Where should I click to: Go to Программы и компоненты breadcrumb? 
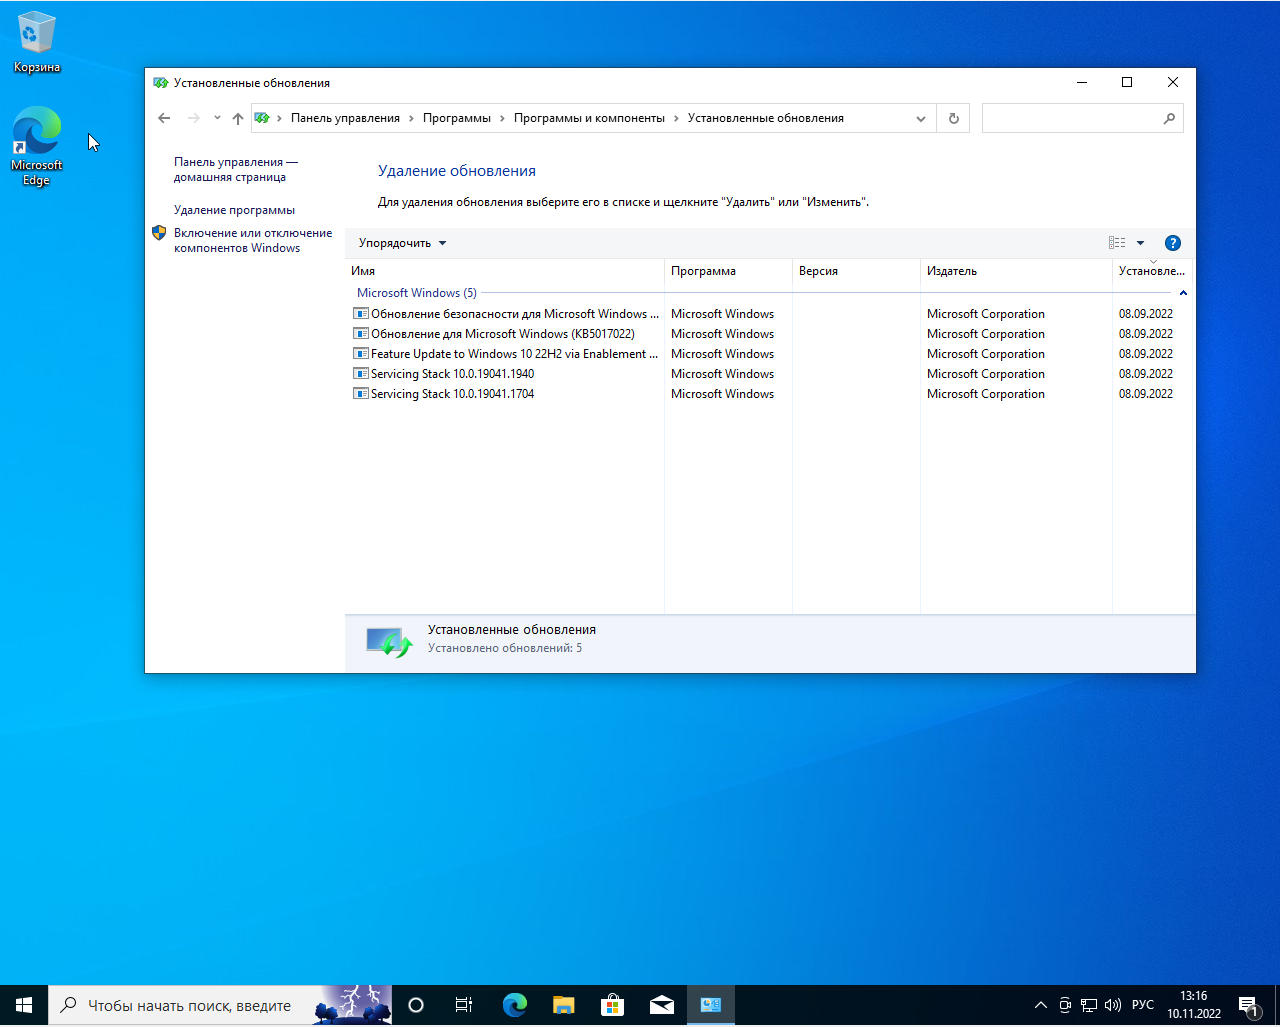(x=589, y=118)
